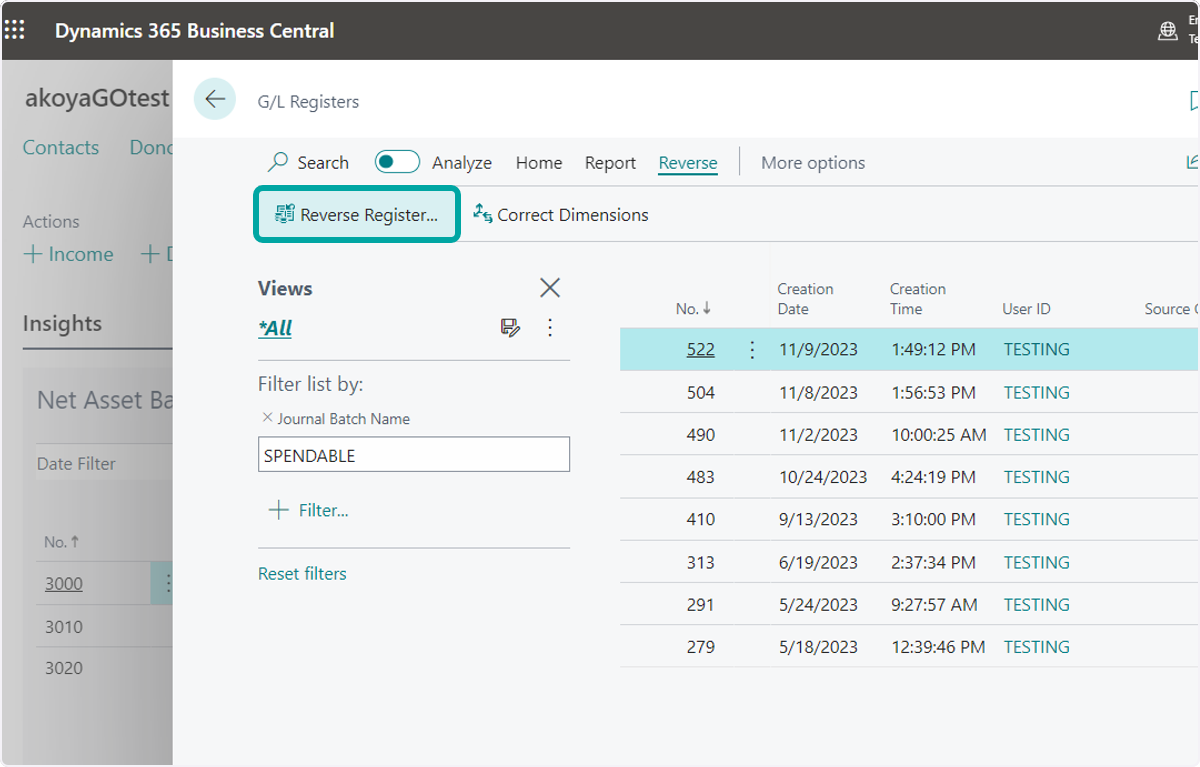The image size is (1200, 767).
Task: Click creation date 11/9/2023
Action: (x=819, y=349)
